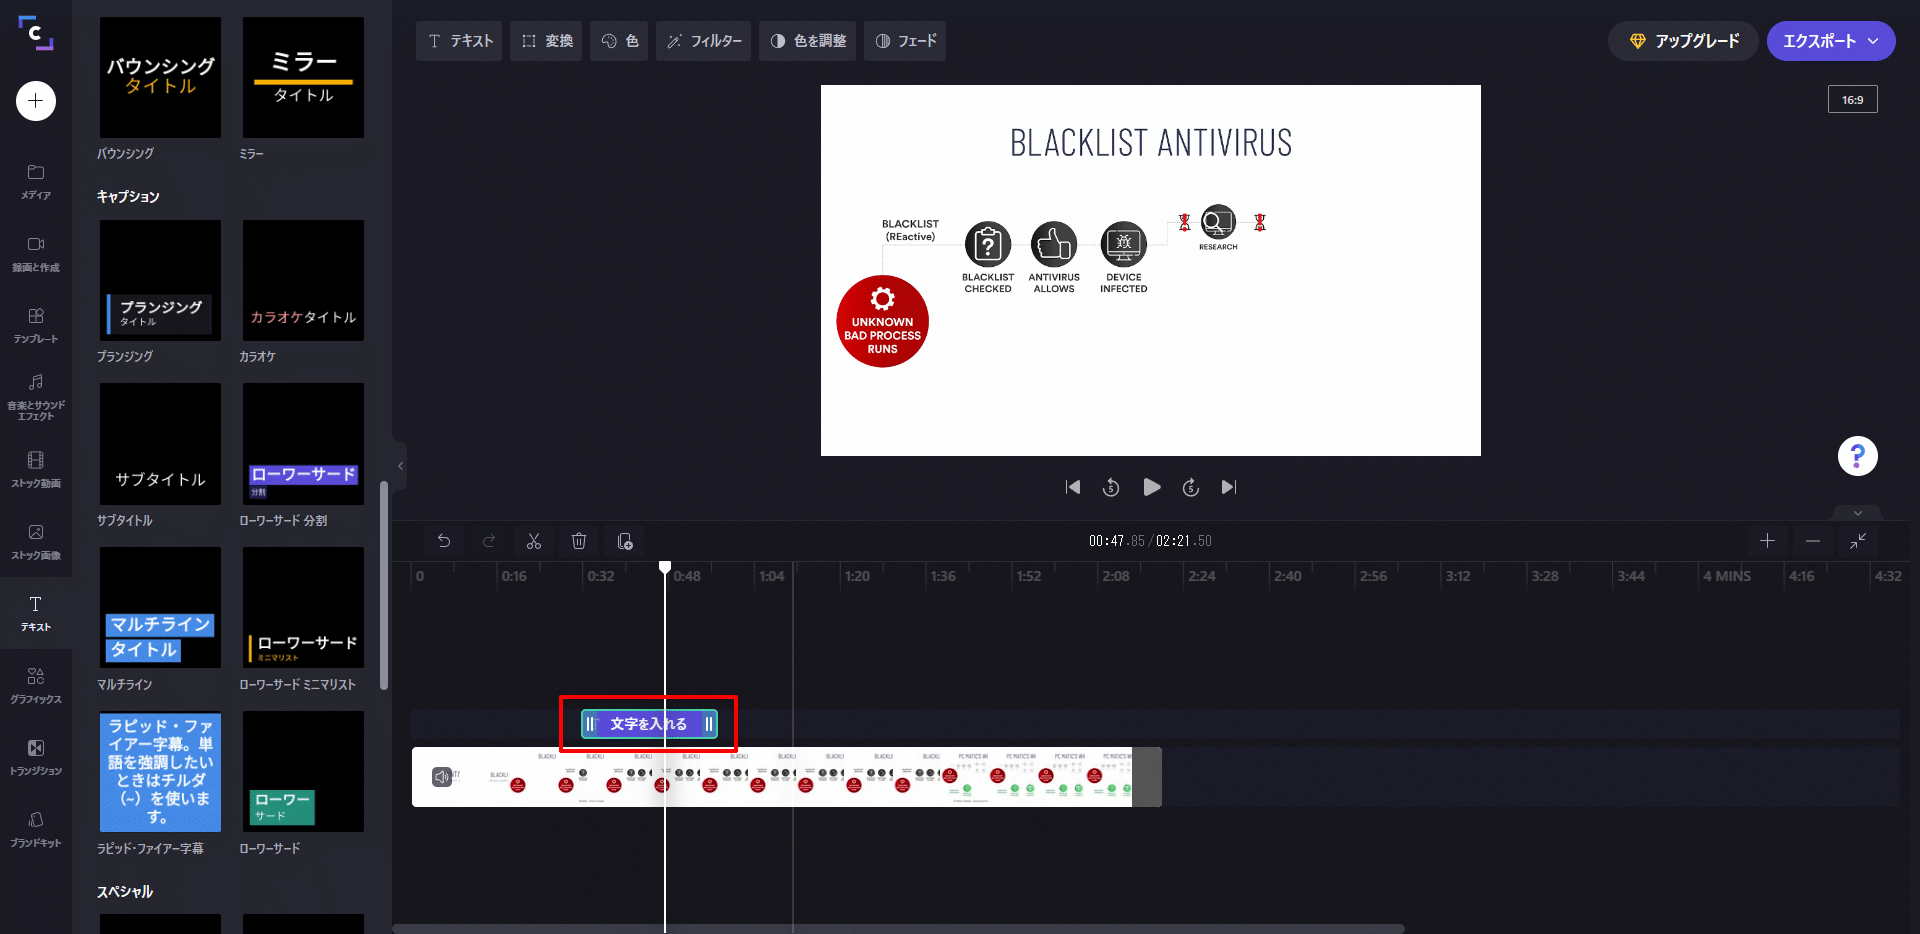This screenshot has height=934, width=1920.
Task: Skip to the start of the video
Action: pyautogui.click(x=1073, y=487)
